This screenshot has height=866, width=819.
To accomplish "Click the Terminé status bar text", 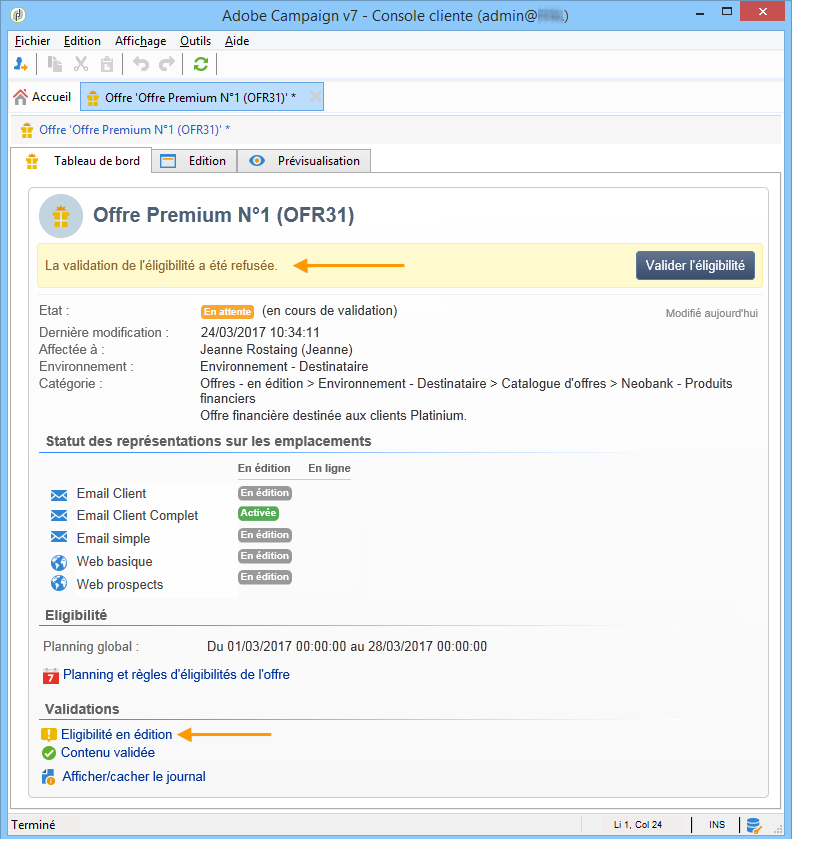I will (x=33, y=825).
